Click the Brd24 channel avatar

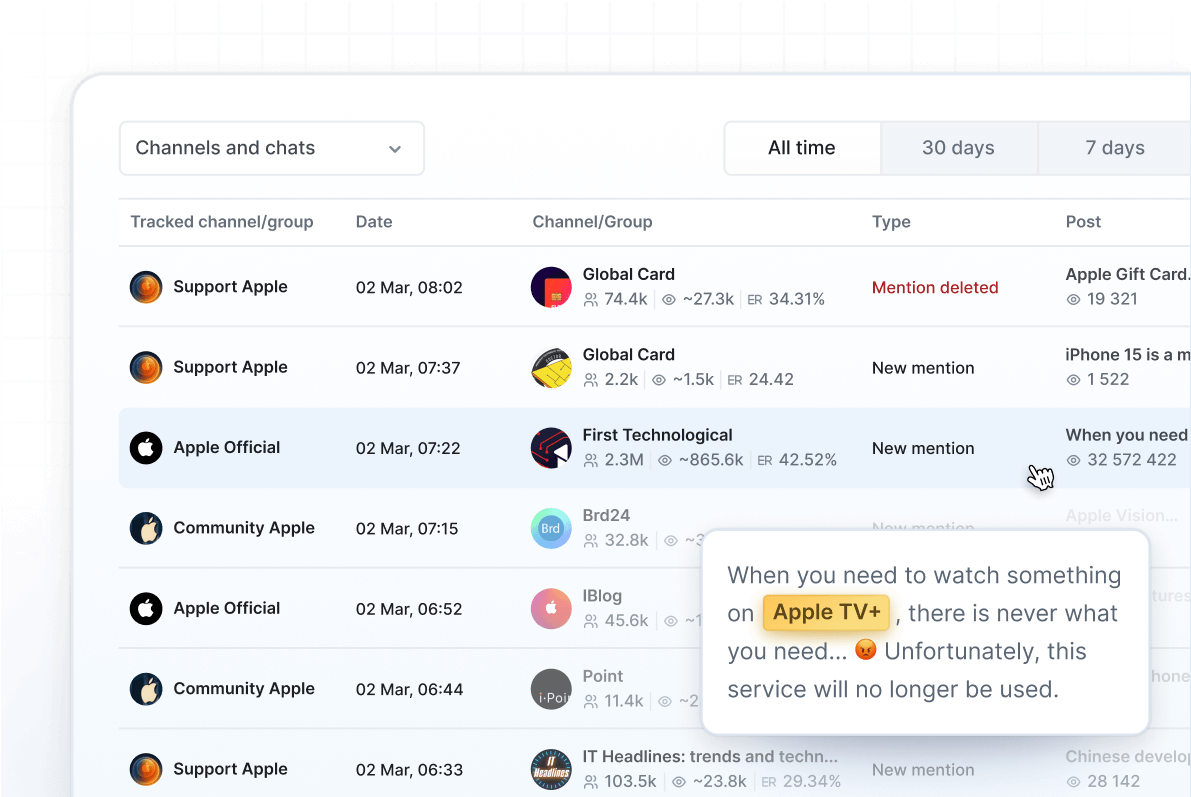coord(551,528)
